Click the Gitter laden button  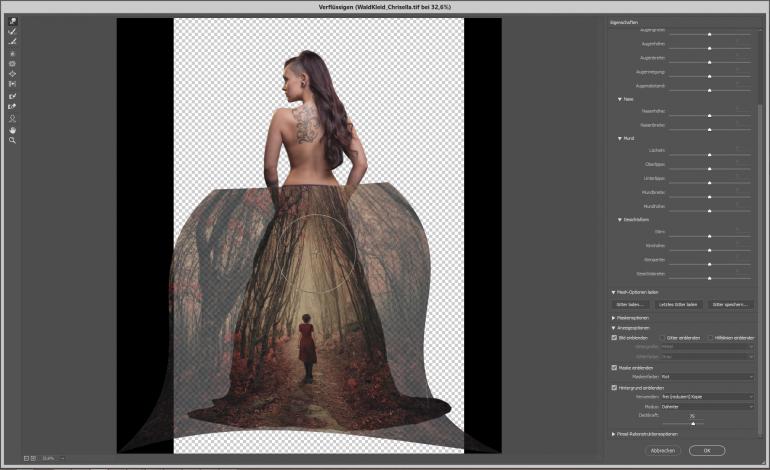pos(630,304)
